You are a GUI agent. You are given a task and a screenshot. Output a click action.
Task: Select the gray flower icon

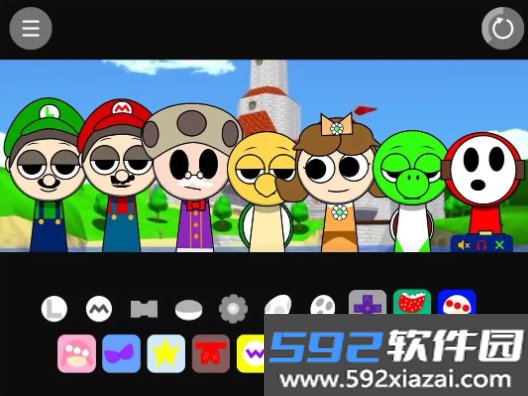(x=233, y=309)
